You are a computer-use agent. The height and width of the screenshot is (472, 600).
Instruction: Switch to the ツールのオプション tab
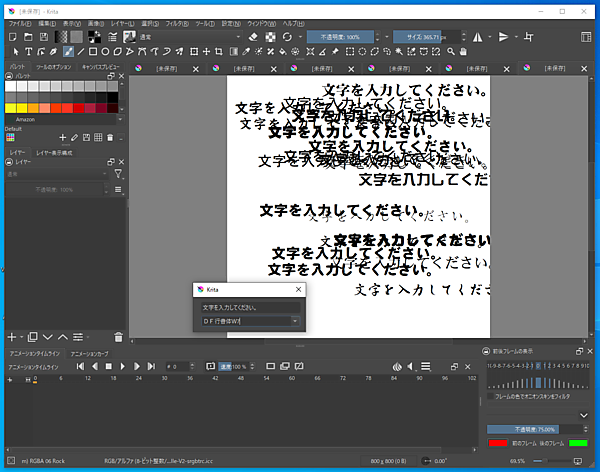pyautogui.click(x=54, y=67)
